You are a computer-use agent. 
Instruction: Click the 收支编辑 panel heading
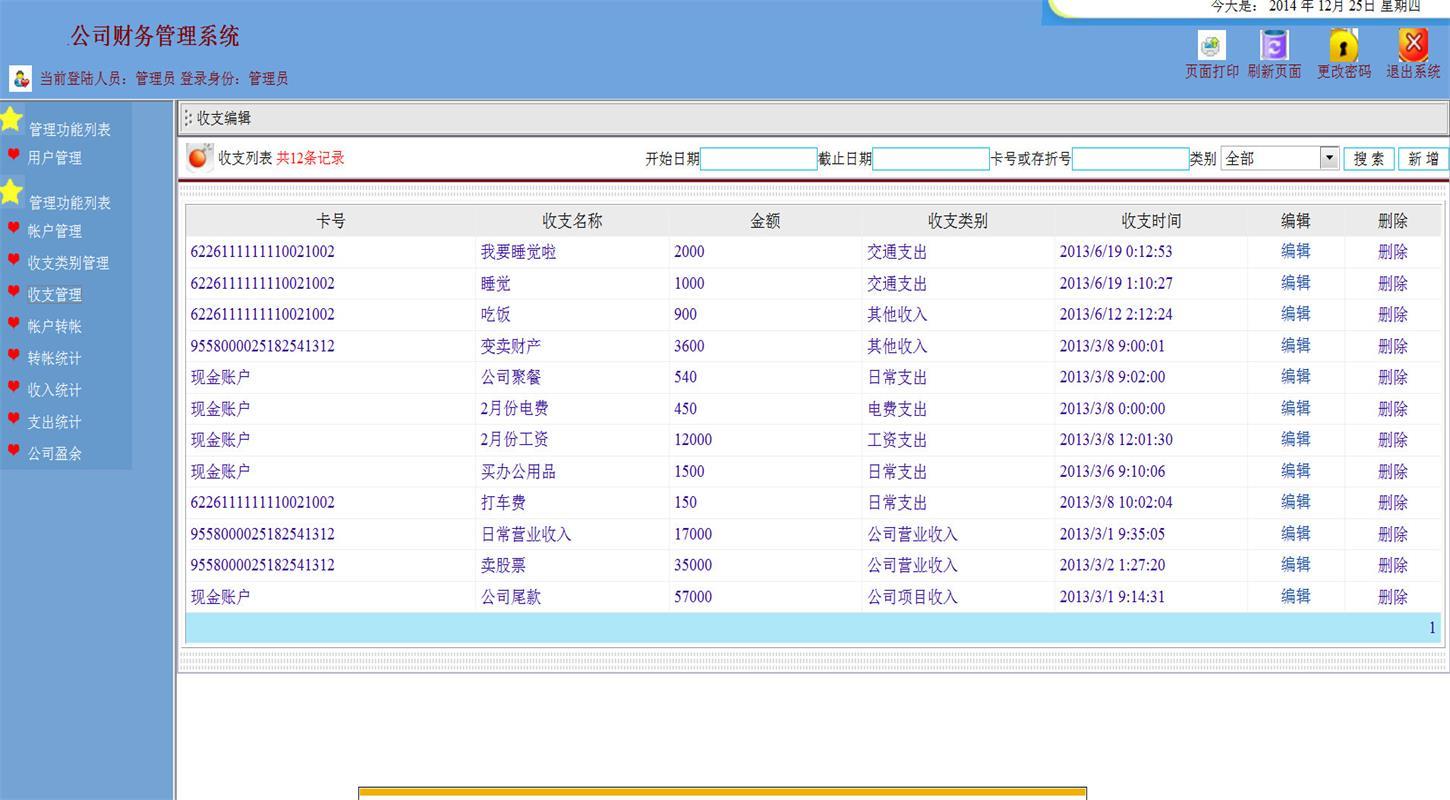pos(224,118)
